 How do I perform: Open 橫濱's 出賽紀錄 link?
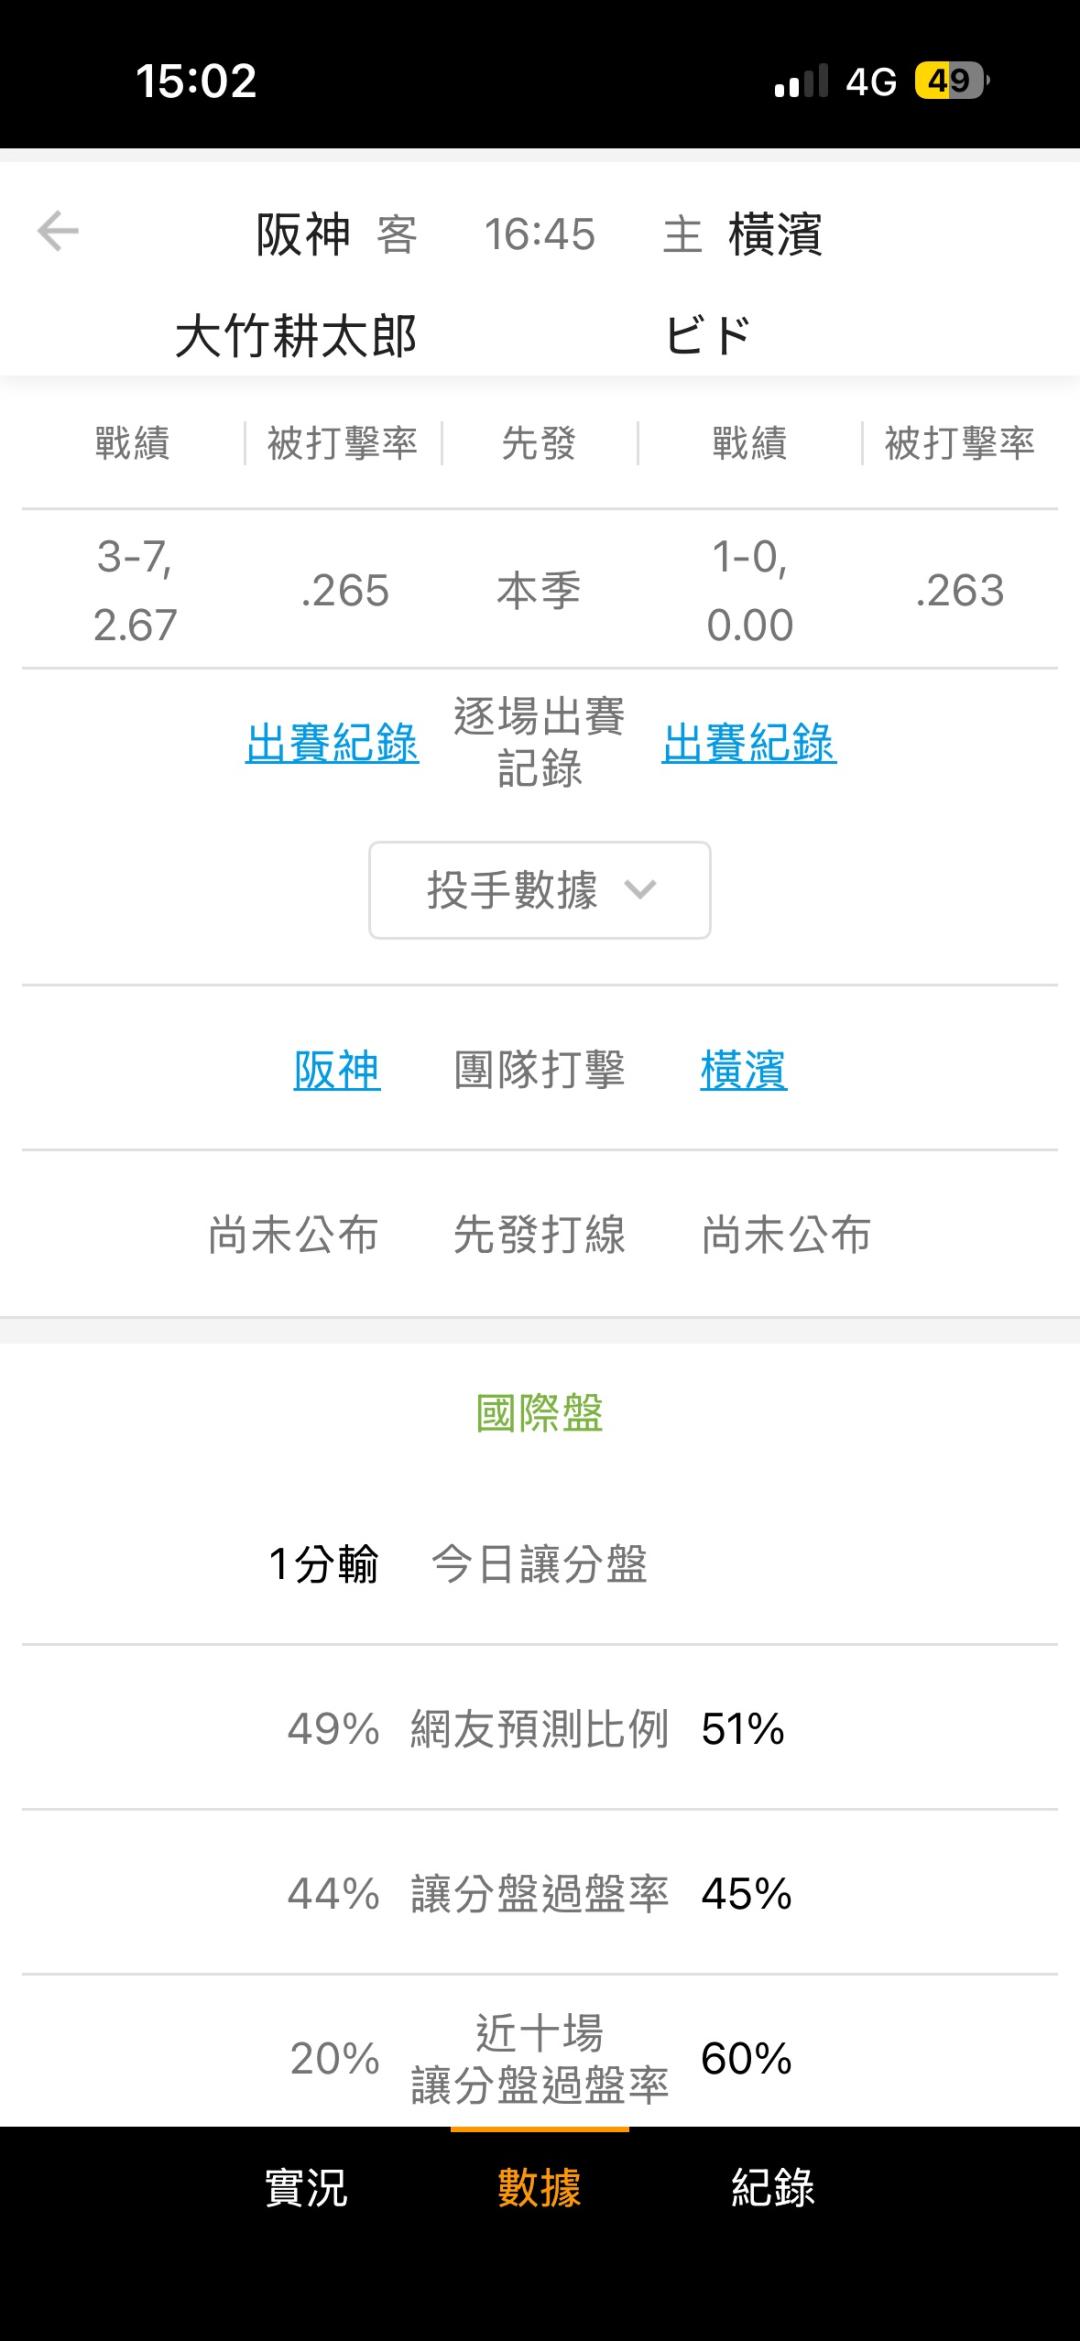[x=749, y=743]
